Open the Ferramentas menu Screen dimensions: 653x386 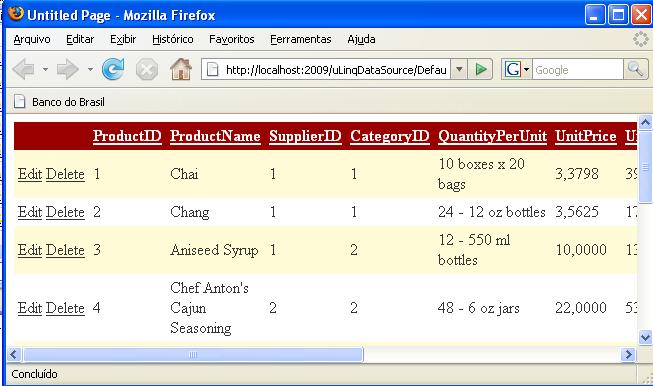click(x=300, y=39)
